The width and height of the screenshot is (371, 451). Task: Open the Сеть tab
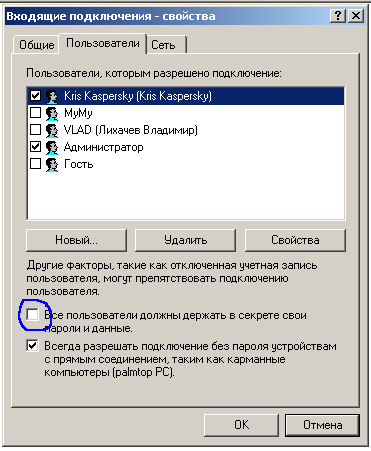[166, 45]
